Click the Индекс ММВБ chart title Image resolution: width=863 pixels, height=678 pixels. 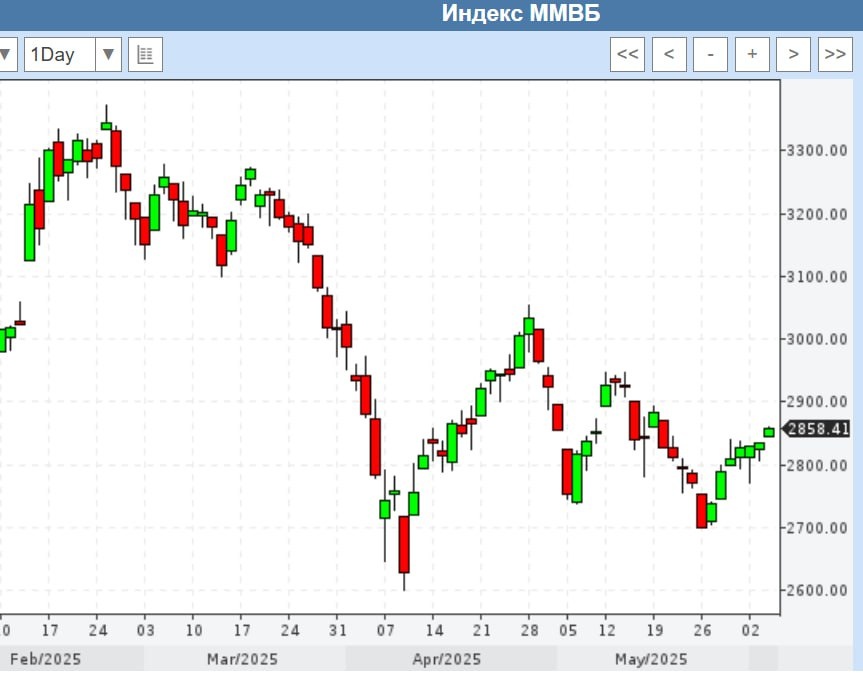521,13
